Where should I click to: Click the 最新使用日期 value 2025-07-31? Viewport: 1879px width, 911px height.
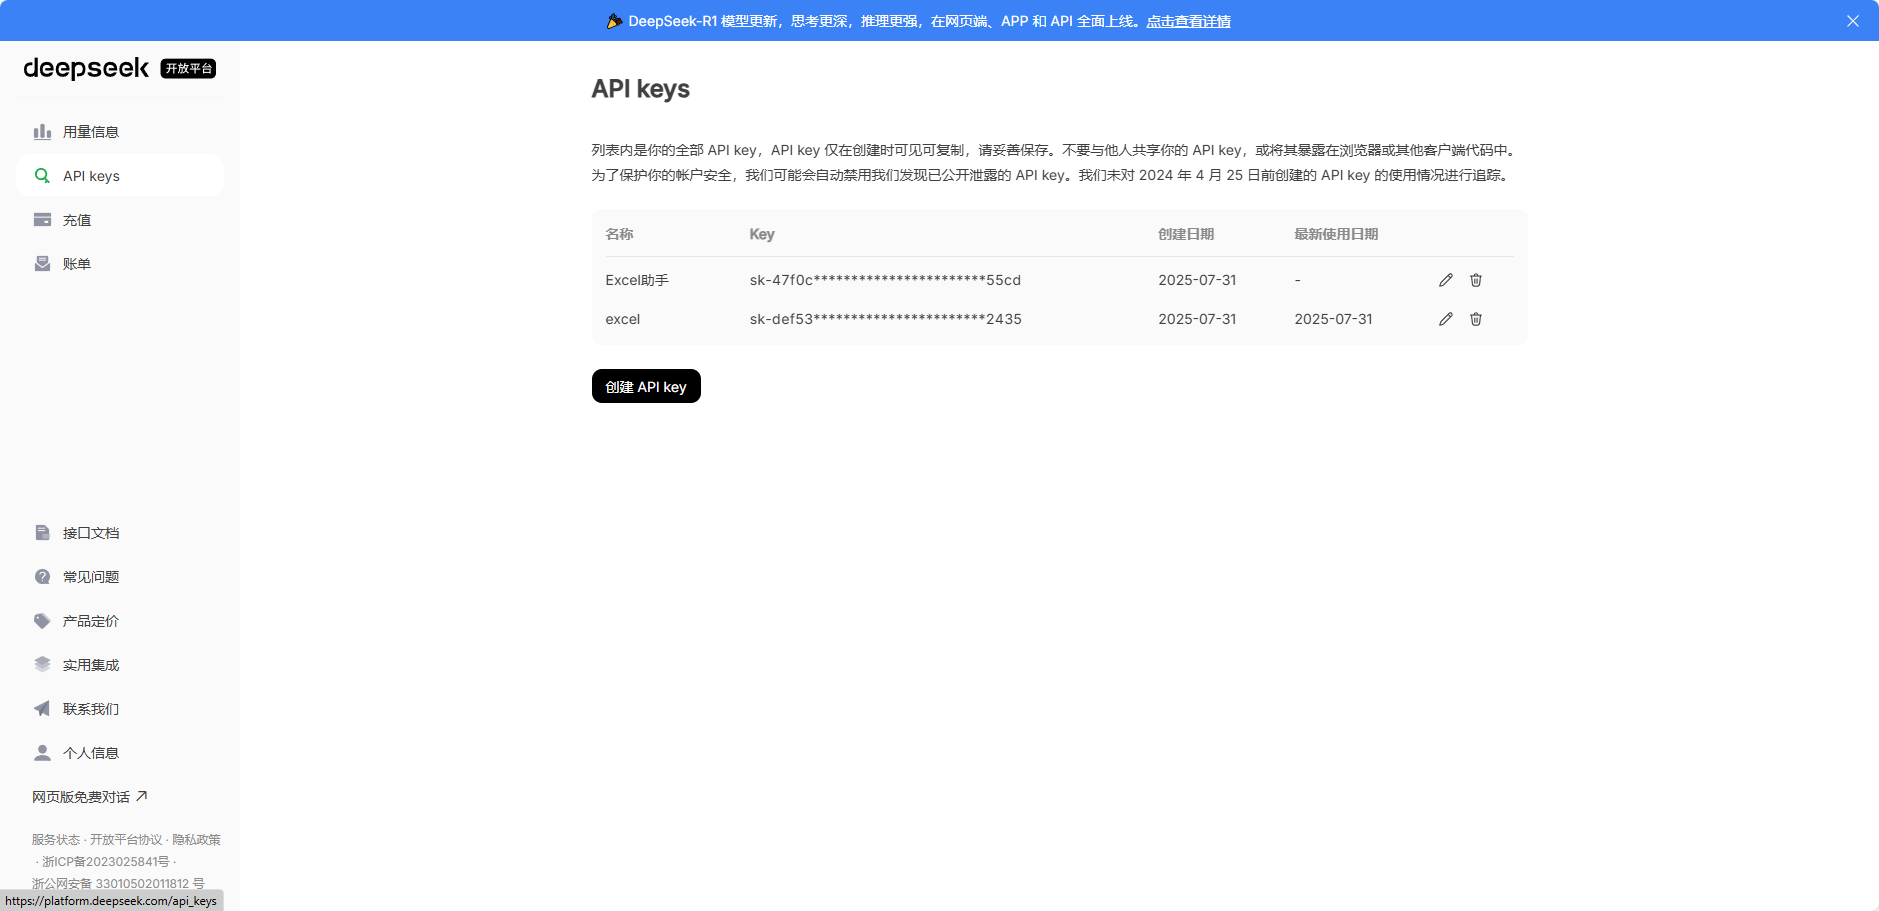tap(1333, 319)
